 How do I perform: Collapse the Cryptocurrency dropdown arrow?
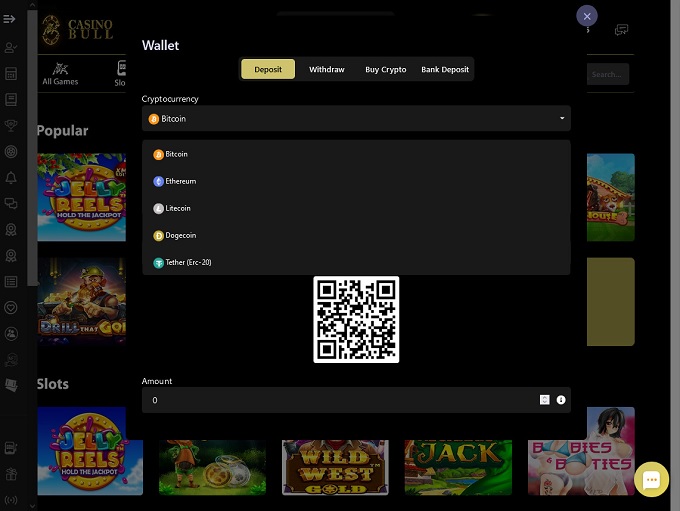(x=562, y=119)
